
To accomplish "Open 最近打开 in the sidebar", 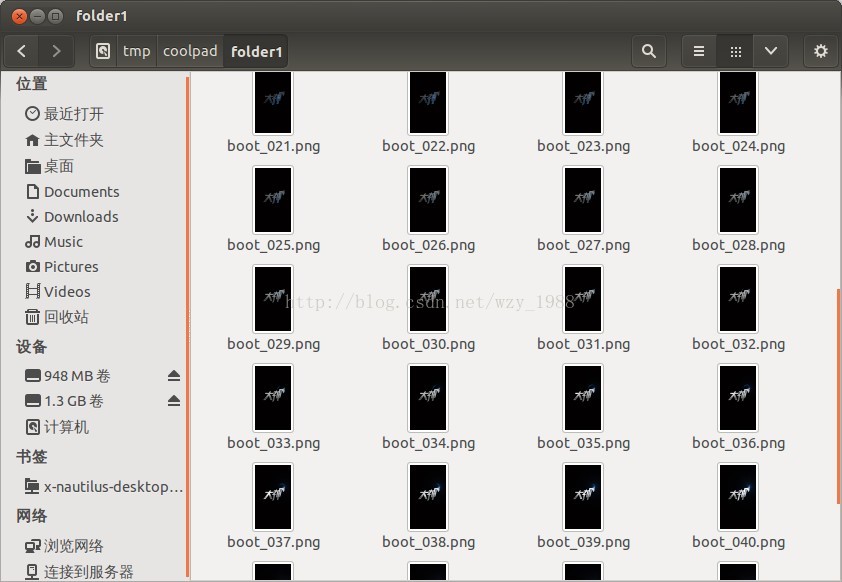I will point(64,114).
